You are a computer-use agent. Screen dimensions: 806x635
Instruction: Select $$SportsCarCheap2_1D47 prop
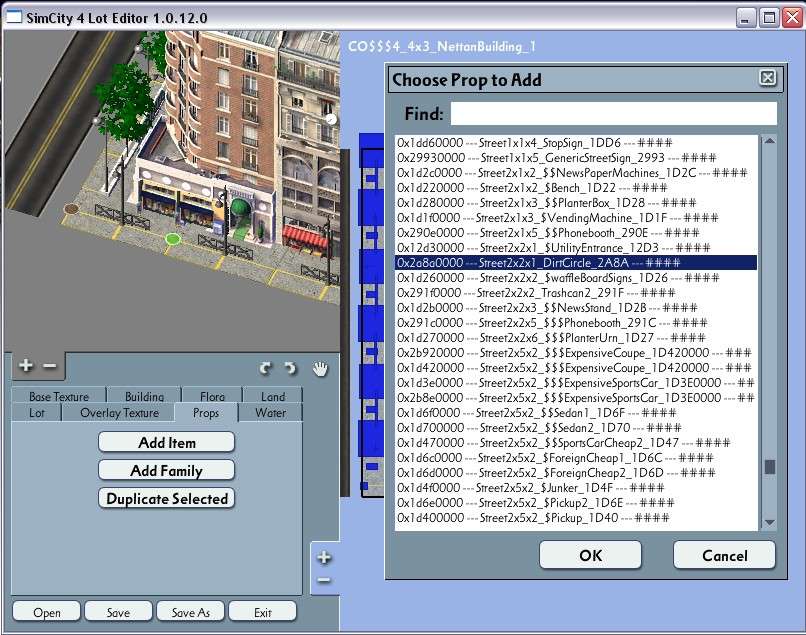coord(576,443)
